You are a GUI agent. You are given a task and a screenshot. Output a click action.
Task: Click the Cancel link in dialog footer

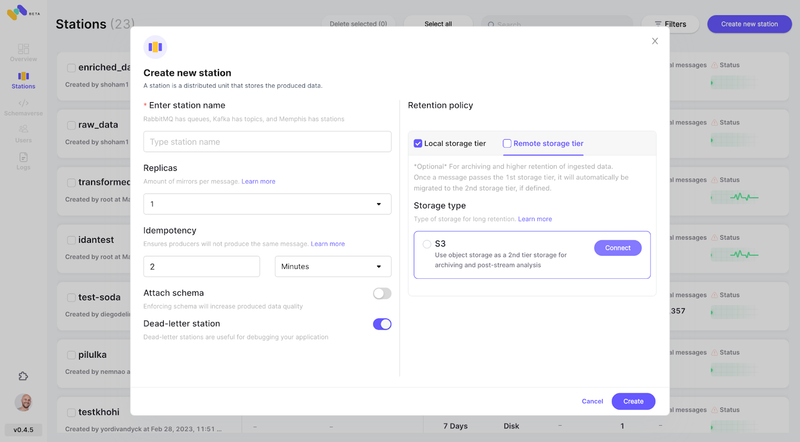[592, 401]
